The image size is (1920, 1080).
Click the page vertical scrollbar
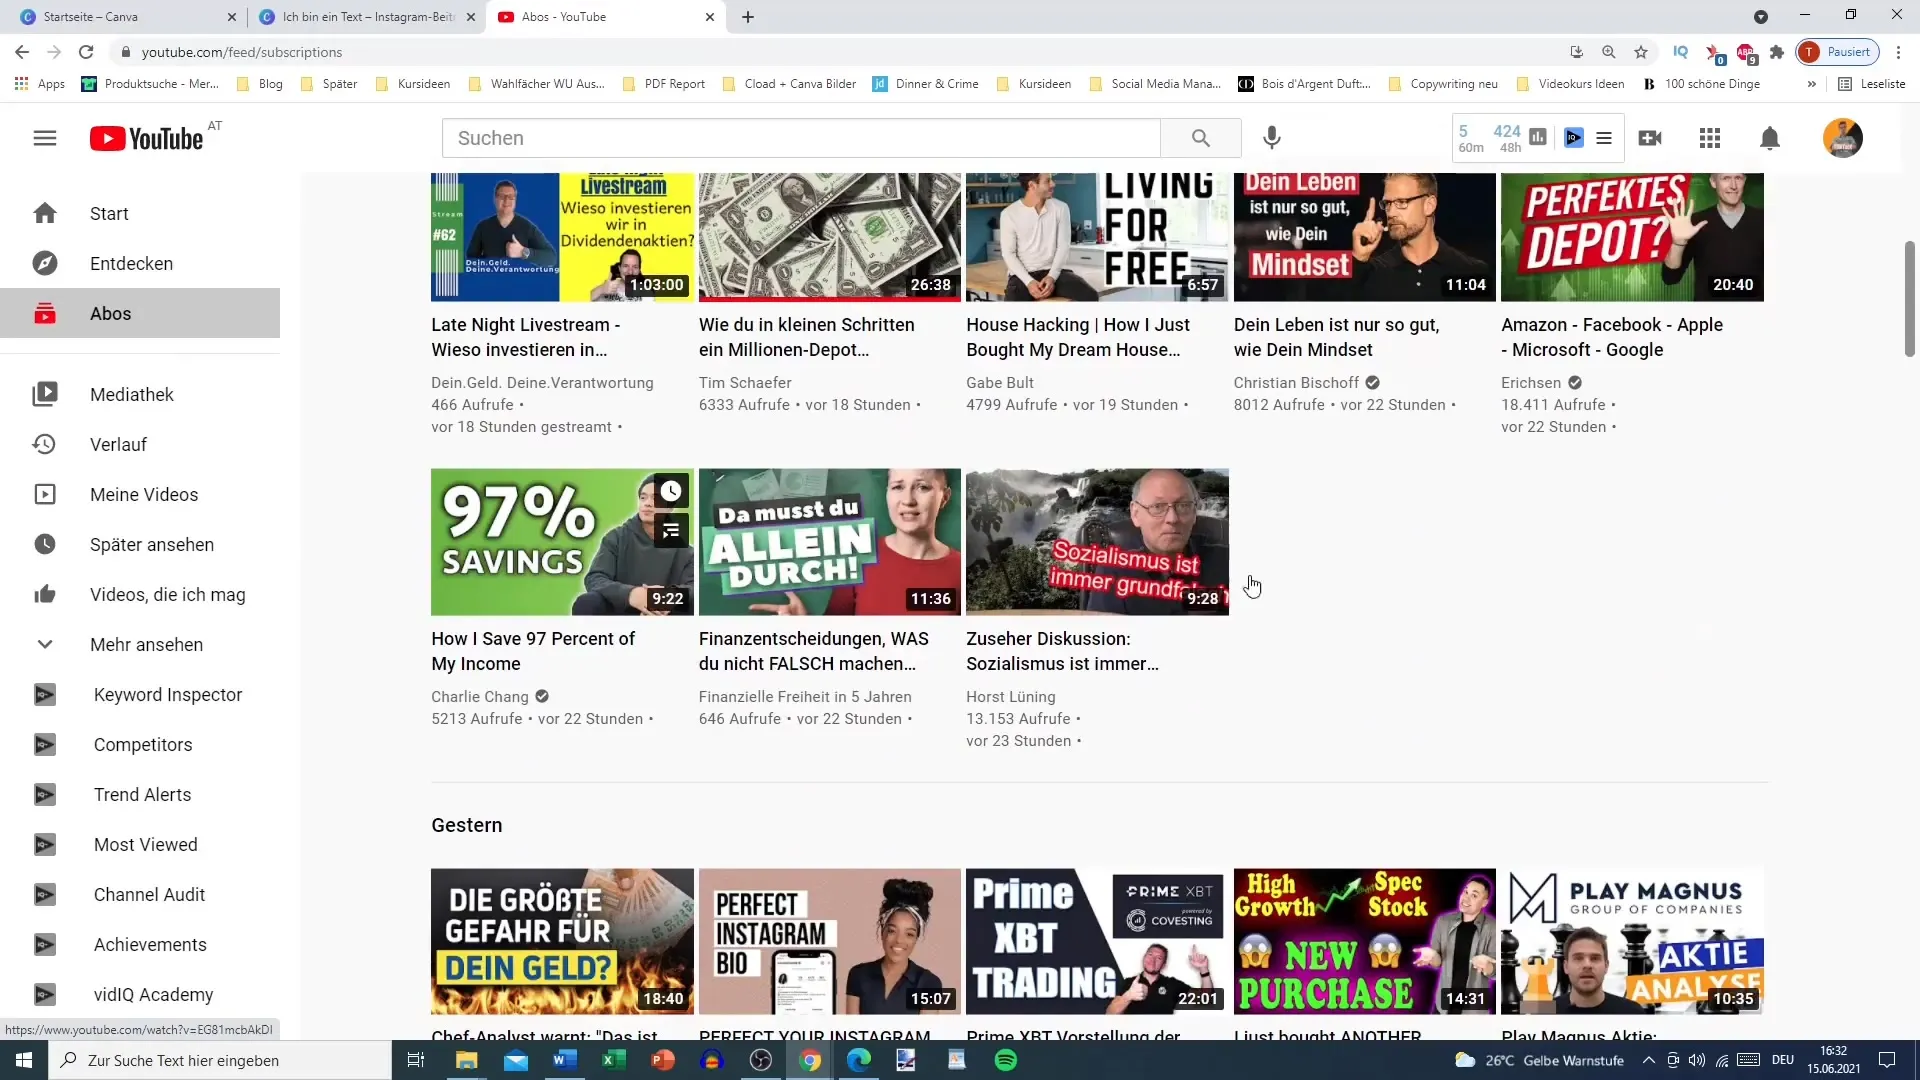click(1909, 299)
